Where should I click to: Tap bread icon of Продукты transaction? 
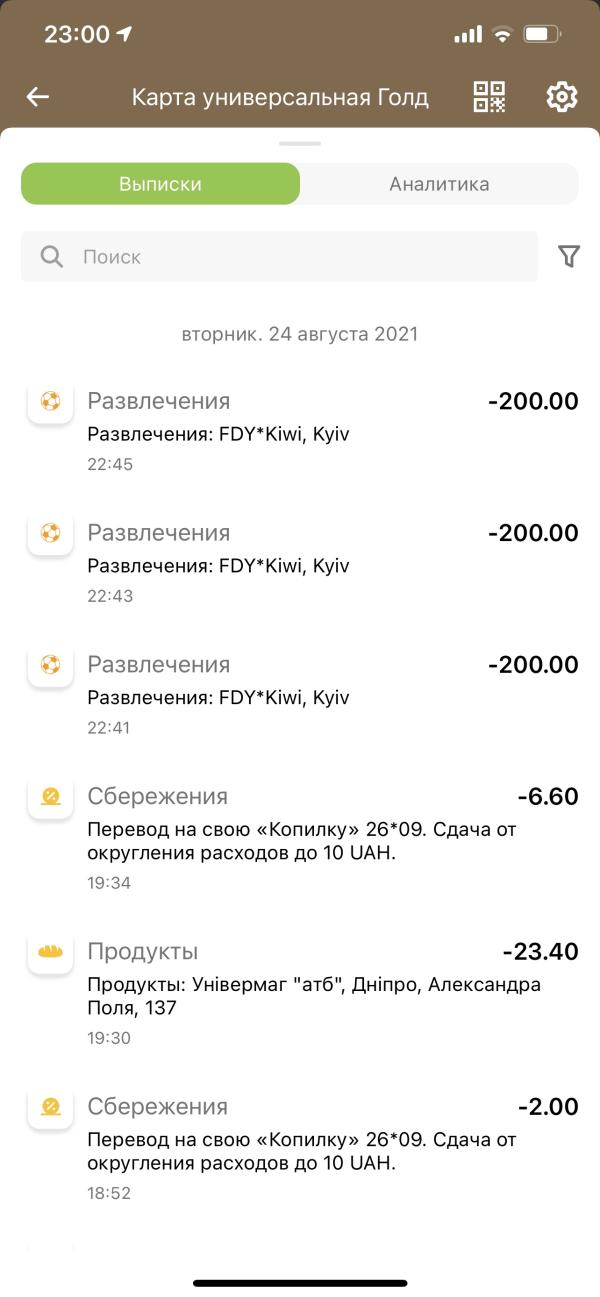[x=50, y=953]
